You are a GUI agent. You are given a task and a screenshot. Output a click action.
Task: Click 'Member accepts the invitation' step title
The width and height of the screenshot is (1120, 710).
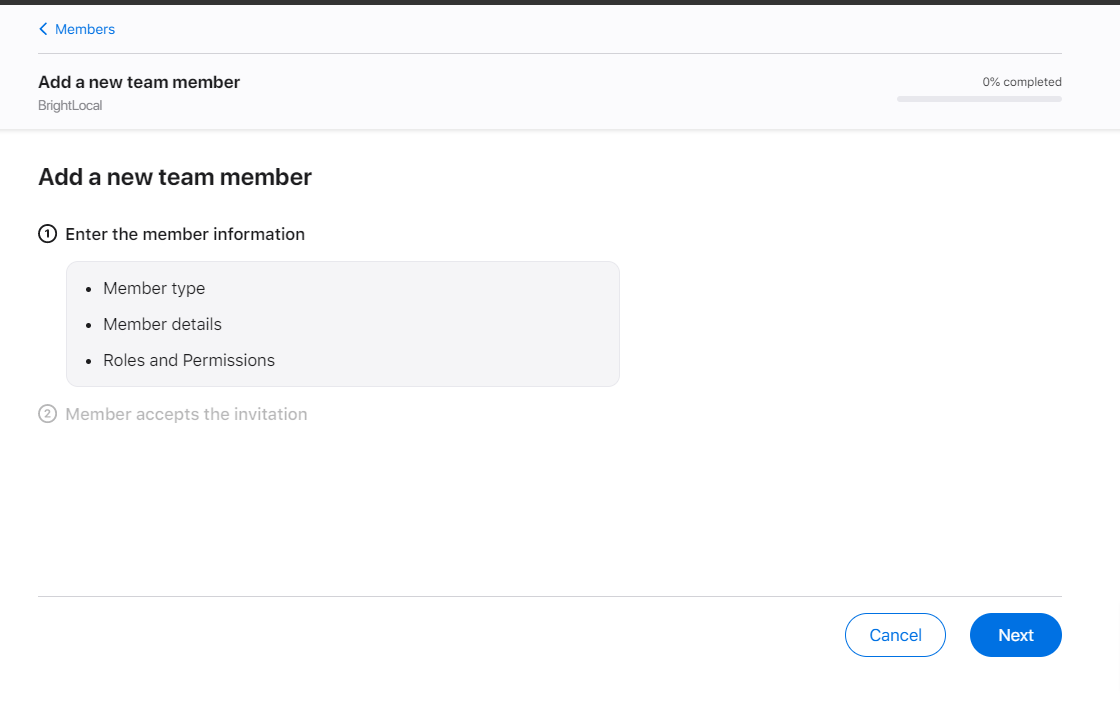[x=186, y=414]
